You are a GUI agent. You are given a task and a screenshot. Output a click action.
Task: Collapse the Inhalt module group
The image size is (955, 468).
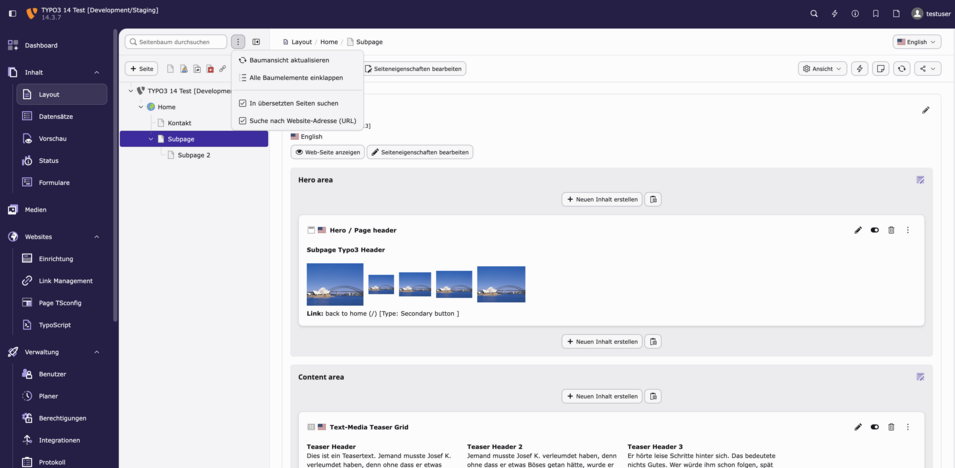tap(56, 72)
